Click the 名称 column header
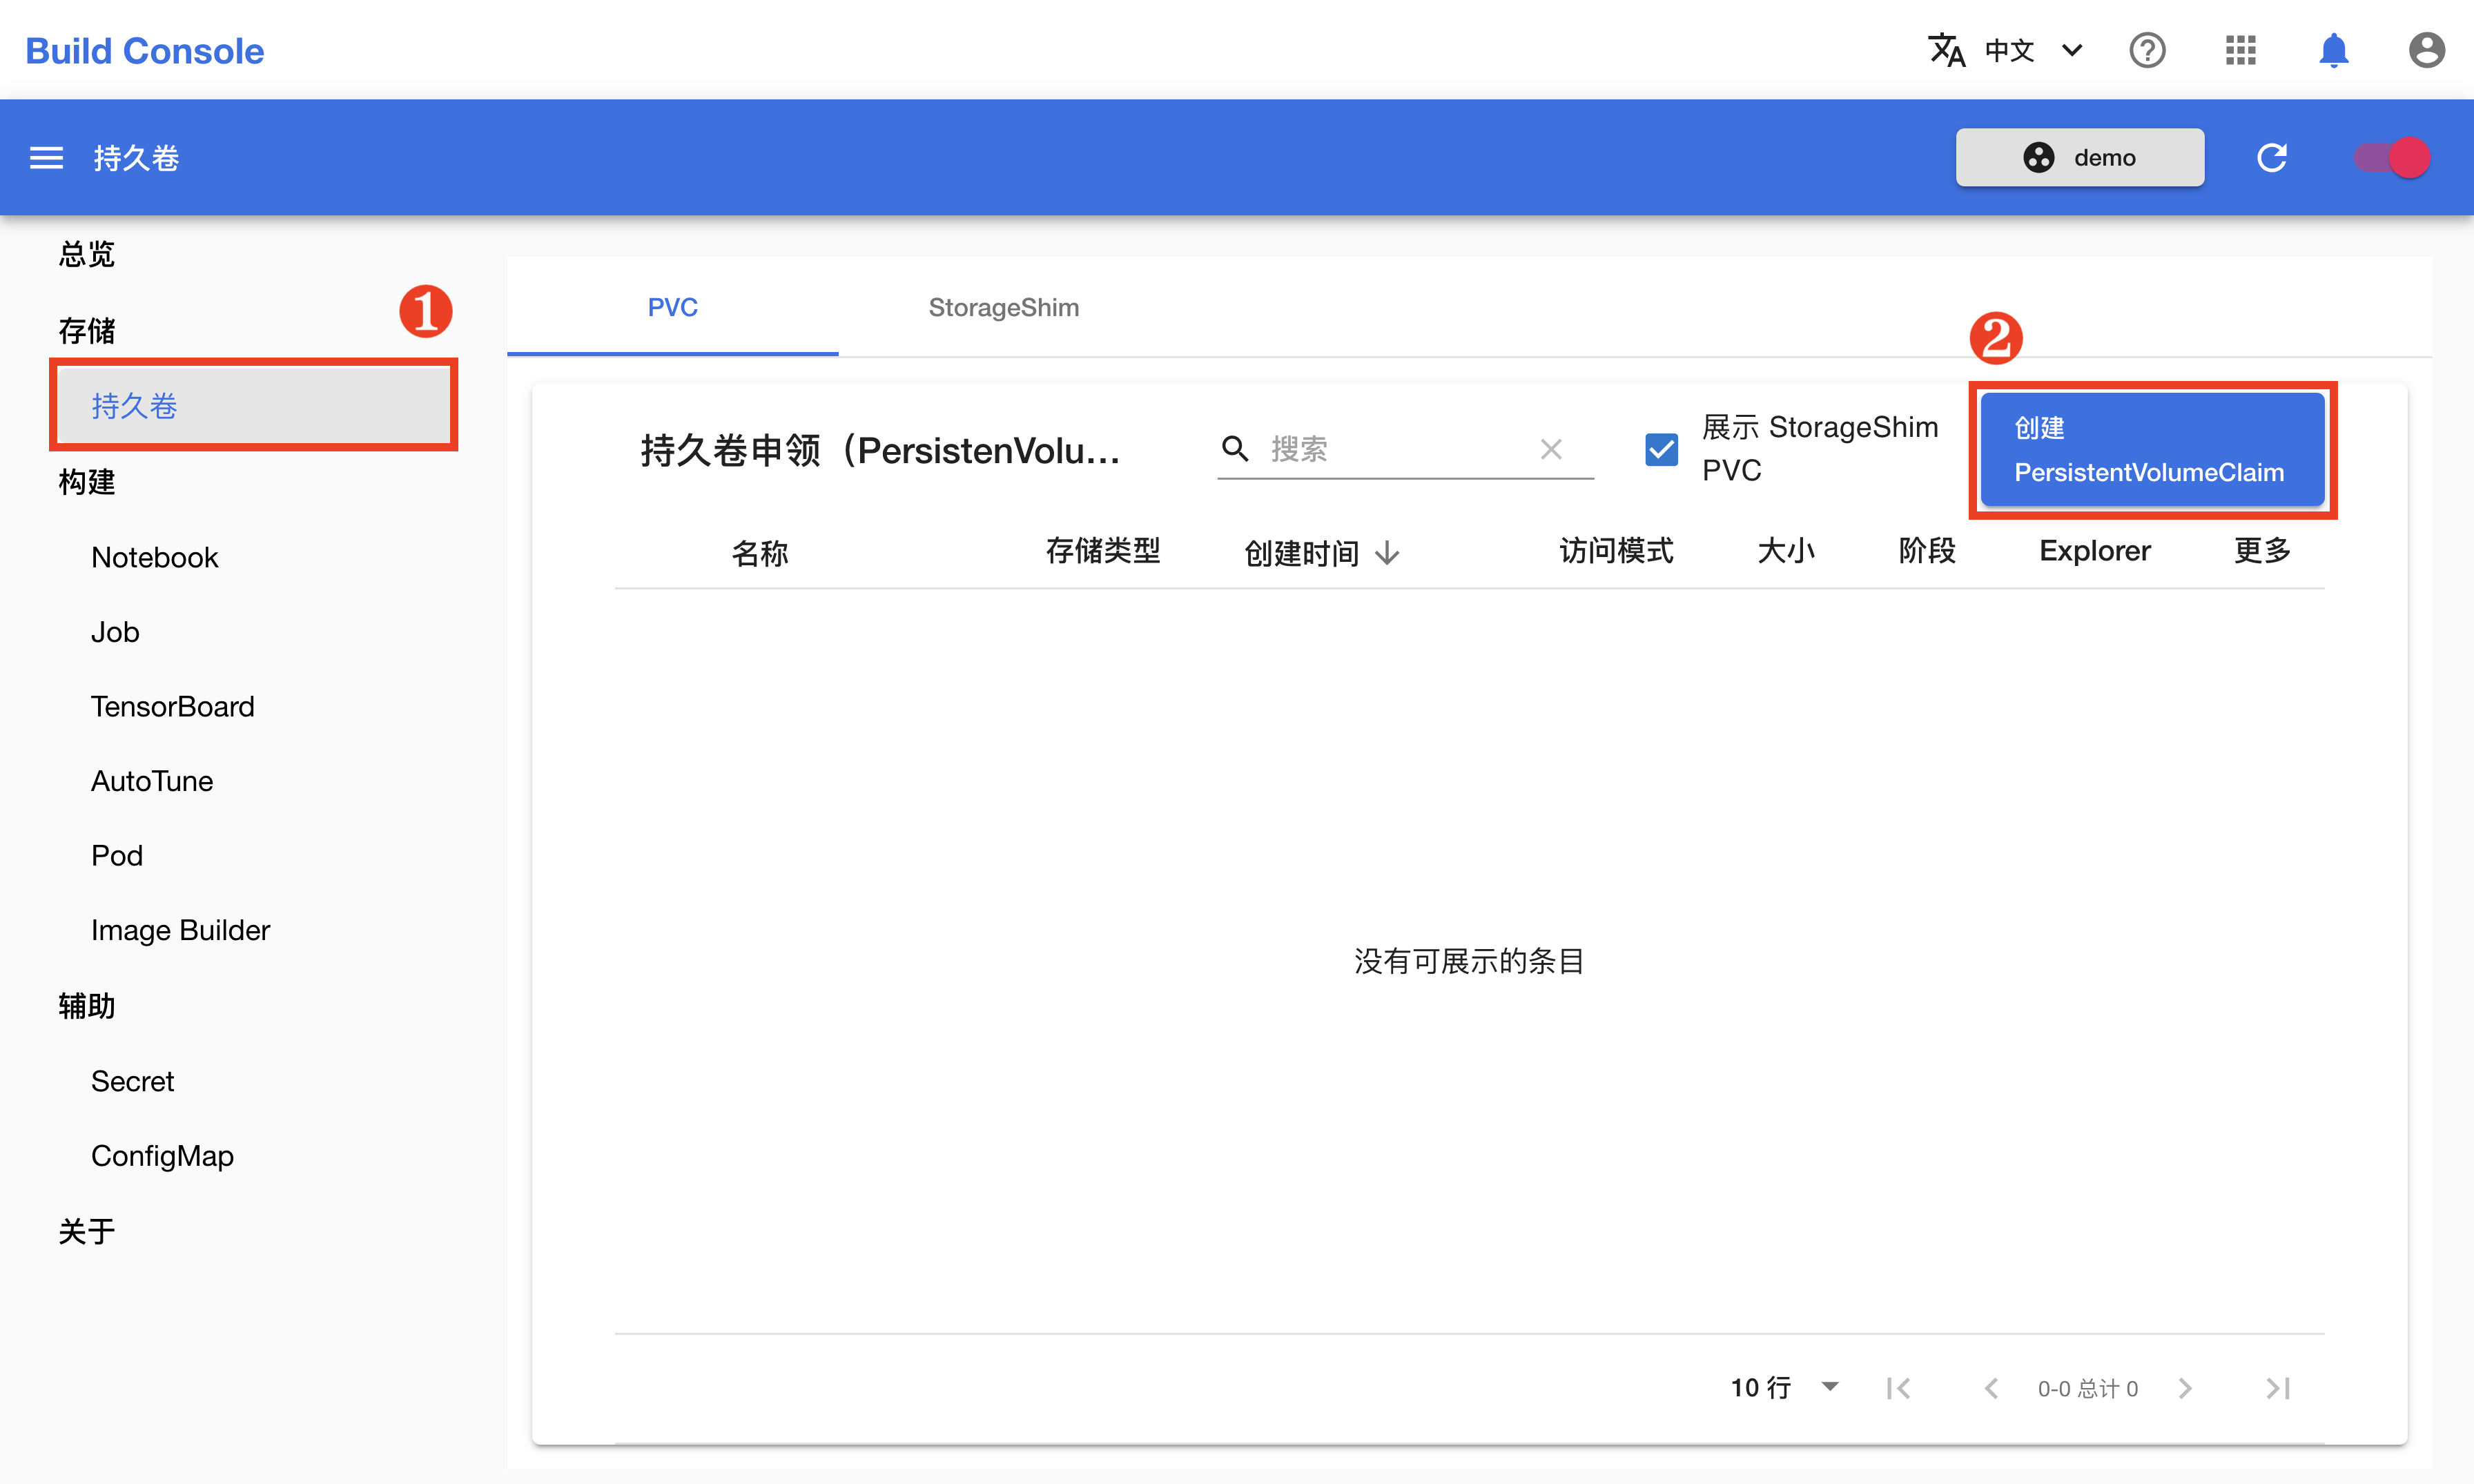This screenshot has height=1484, width=2474. [760, 553]
